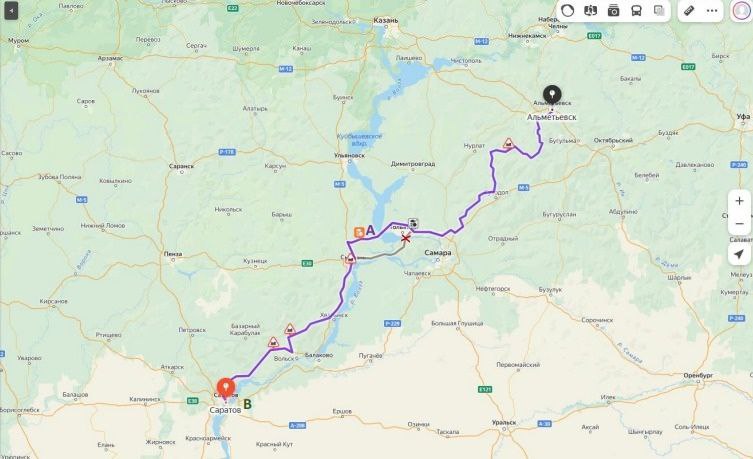The width and height of the screenshot is (753, 459).
Task: Click the orange marker beside letter A
Action: pos(359,232)
